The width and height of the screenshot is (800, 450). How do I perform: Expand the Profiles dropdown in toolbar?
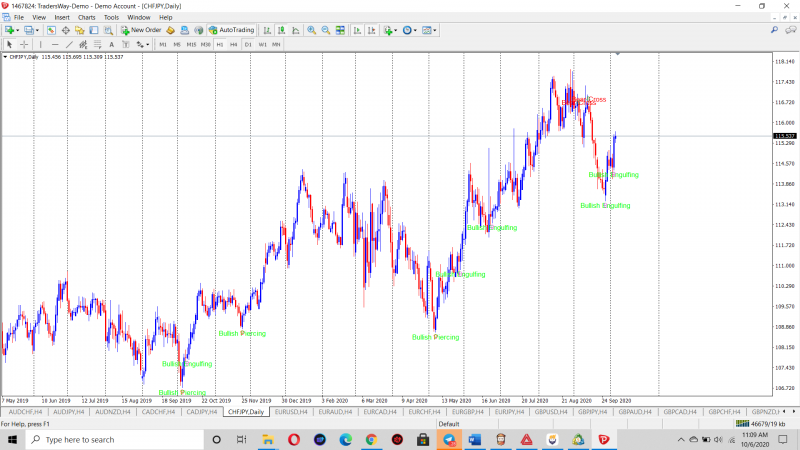click(39, 30)
